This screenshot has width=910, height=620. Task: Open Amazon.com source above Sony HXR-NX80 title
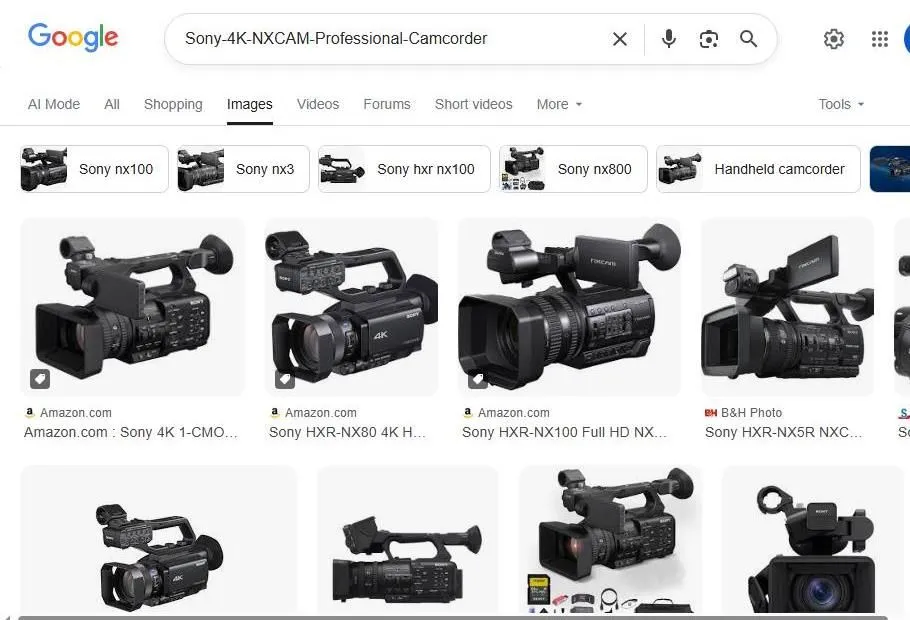click(313, 413)
